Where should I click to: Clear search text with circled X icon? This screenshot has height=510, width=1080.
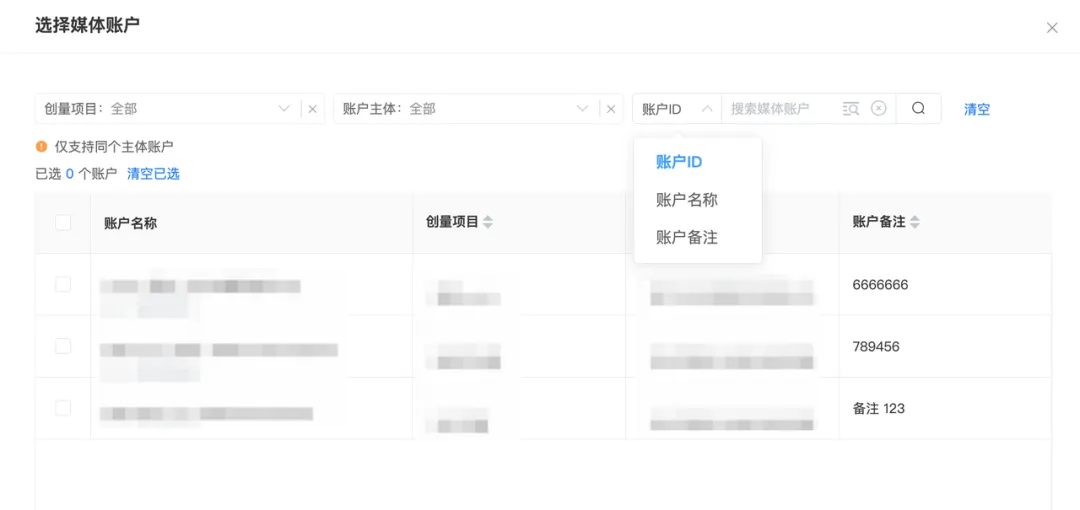tap(878, 109)
